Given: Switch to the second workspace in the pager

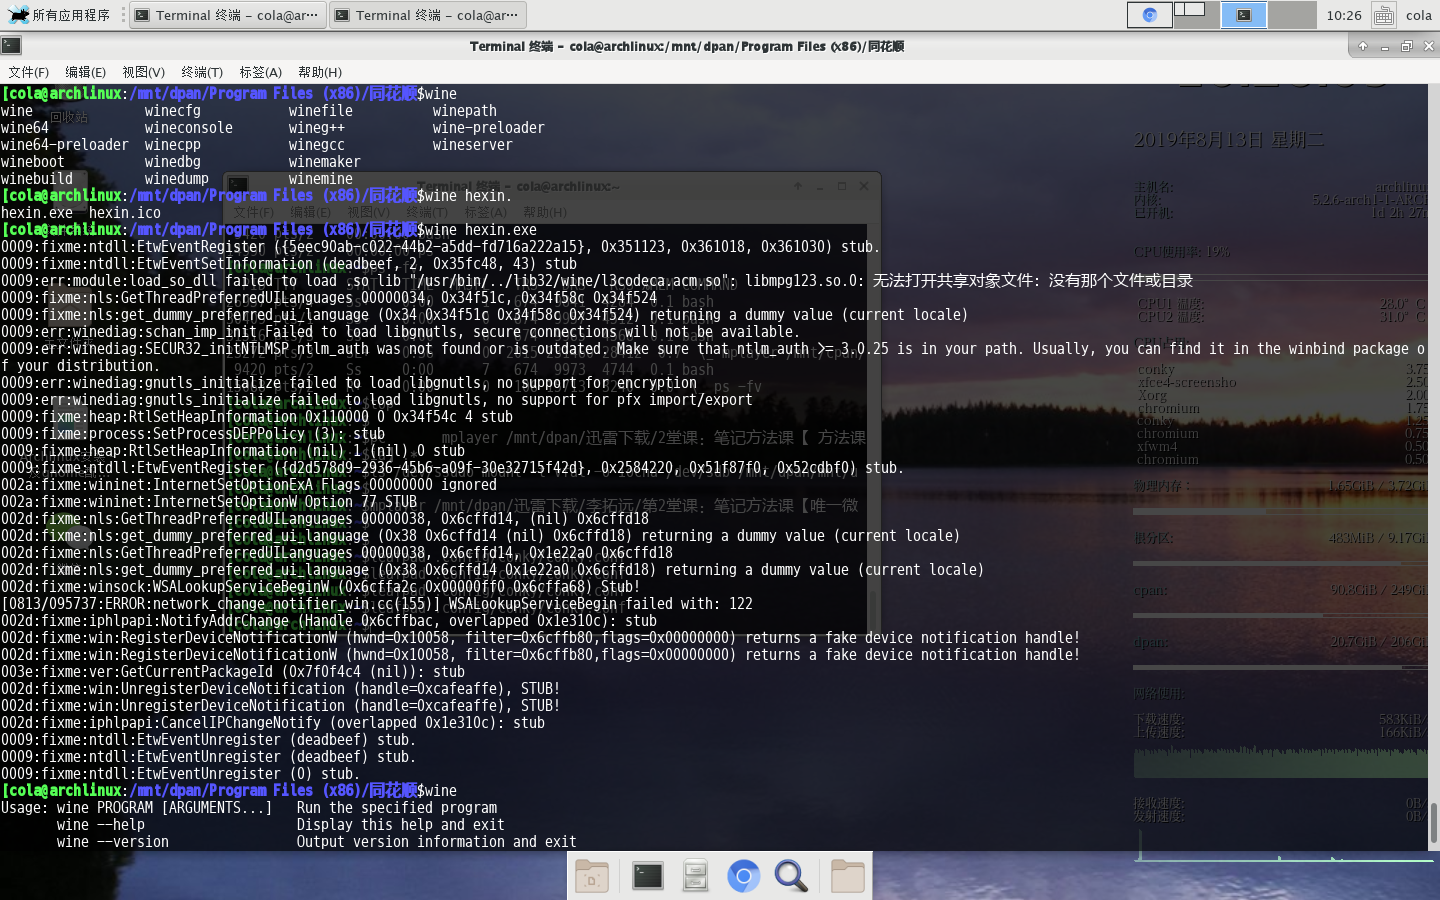Looking at the screenshot, I should tap(1197, 15).
